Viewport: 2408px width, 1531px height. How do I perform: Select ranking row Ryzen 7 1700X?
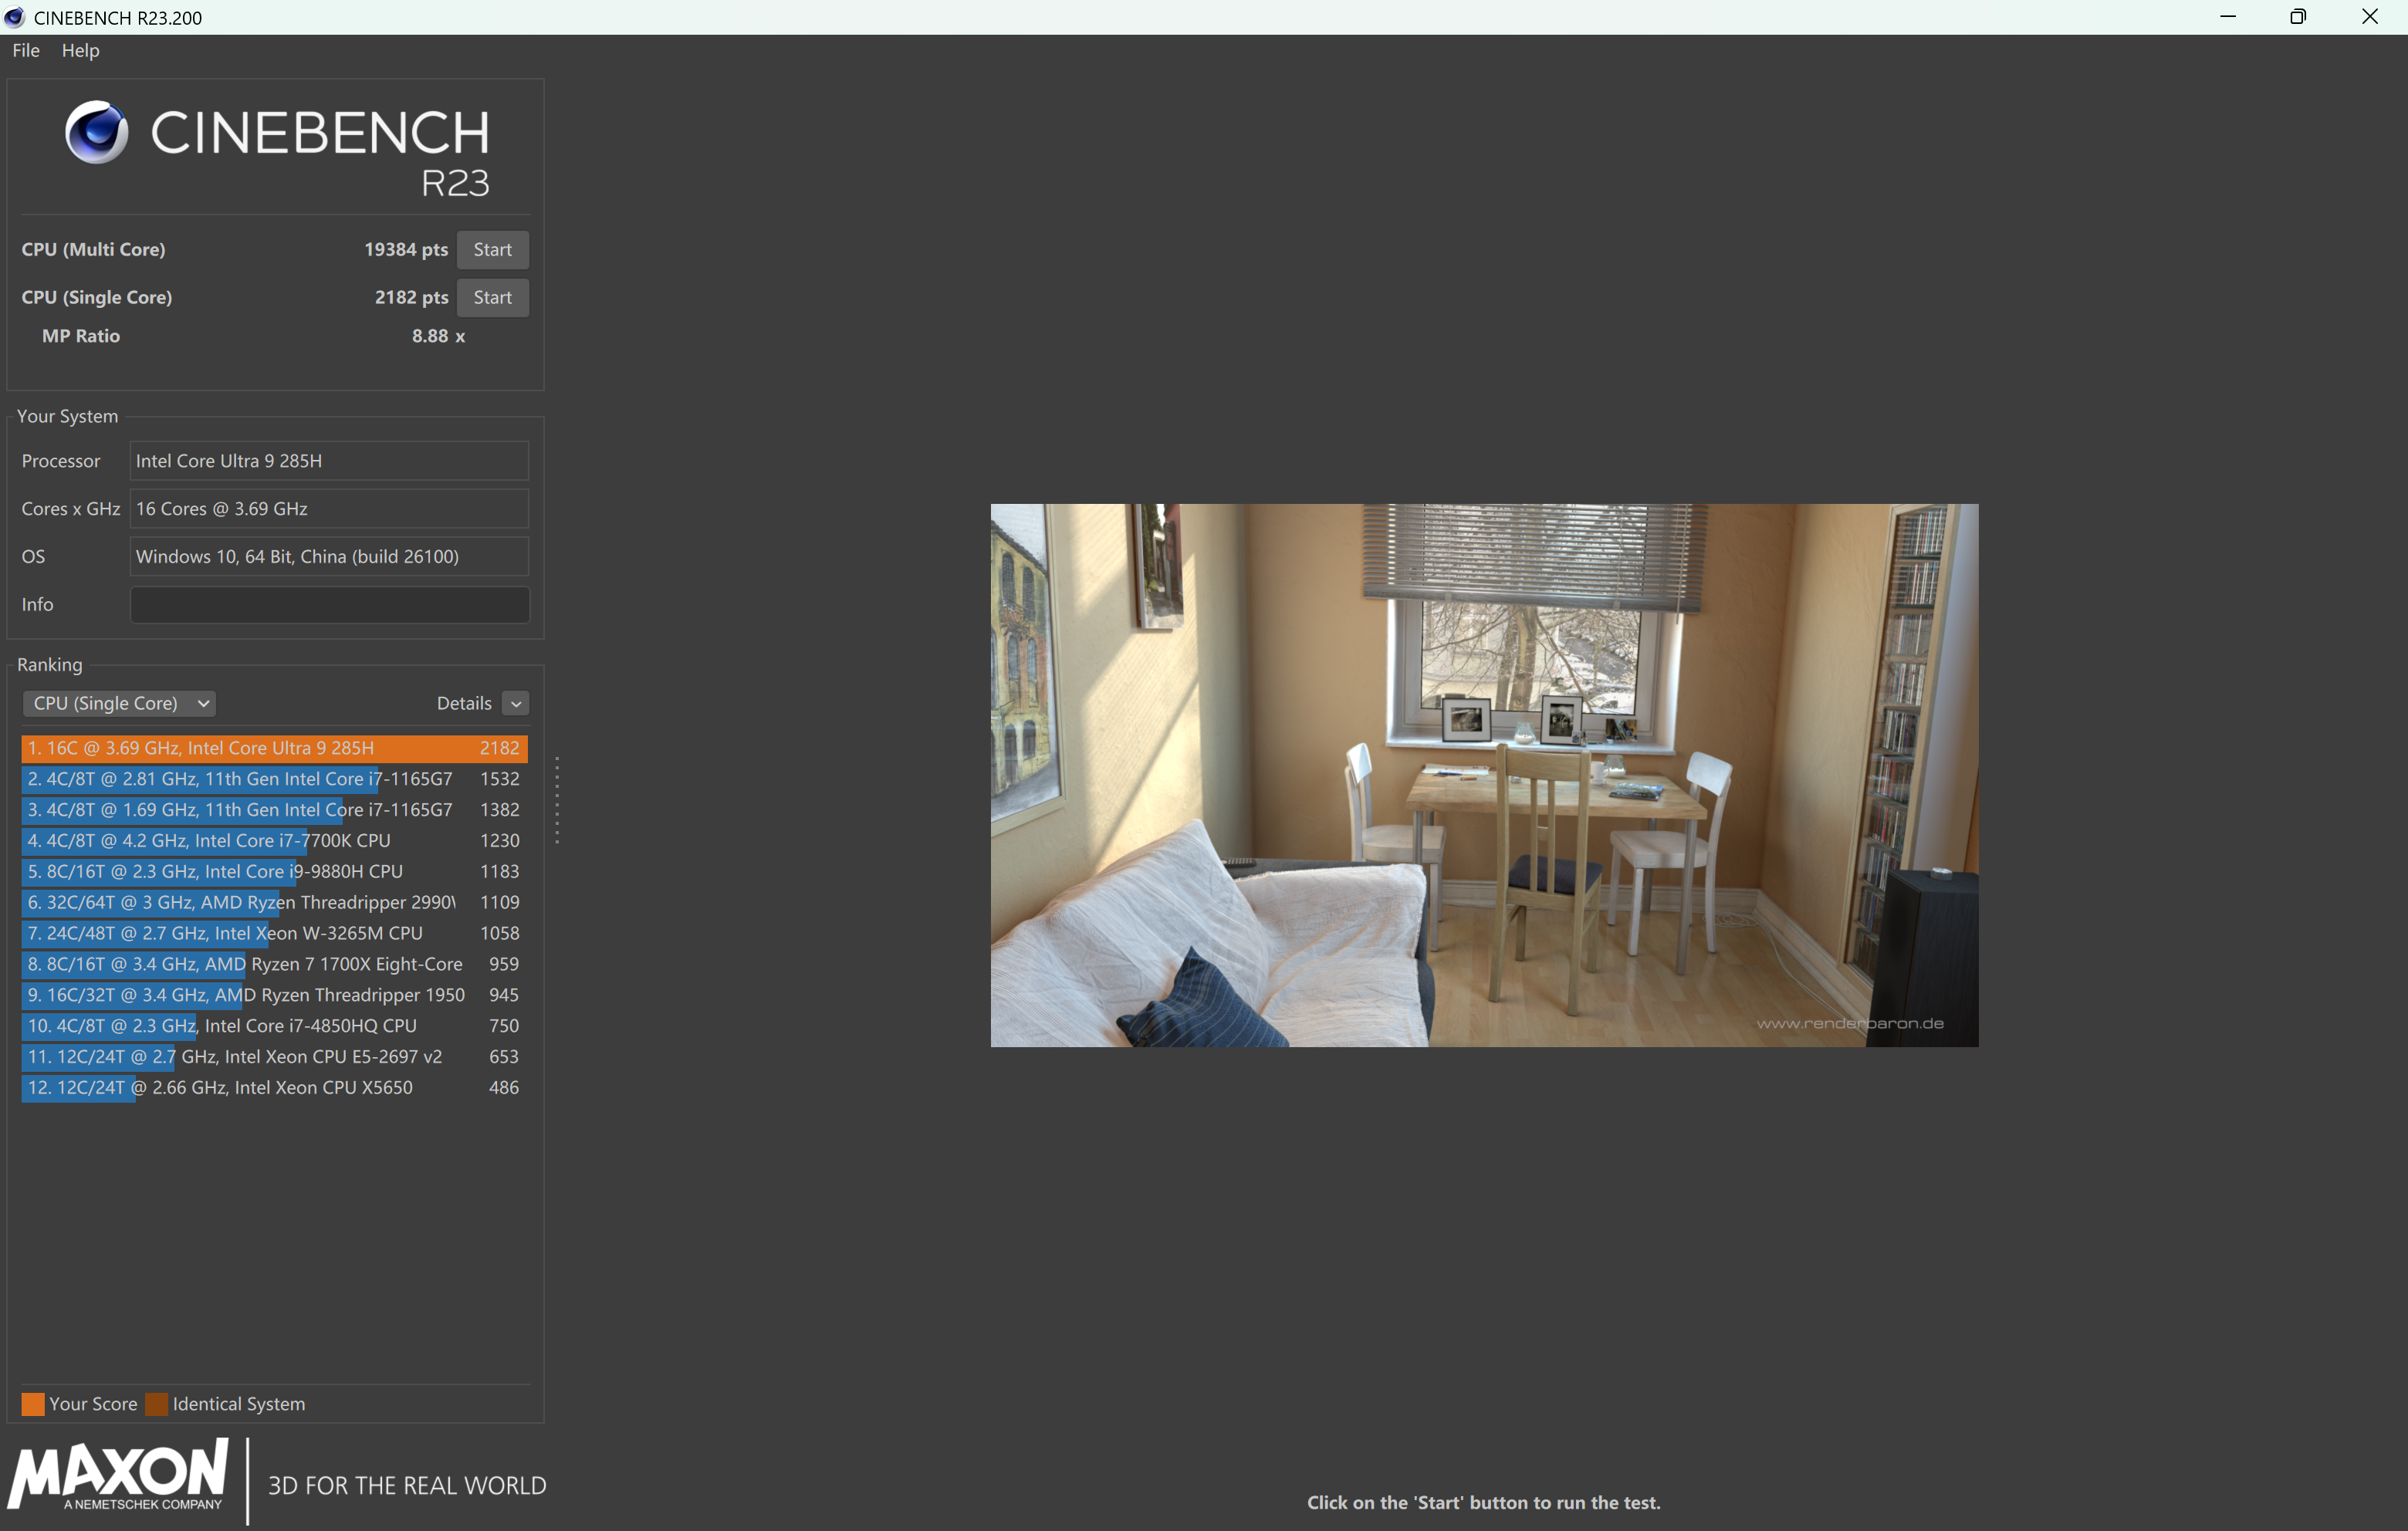274,965
